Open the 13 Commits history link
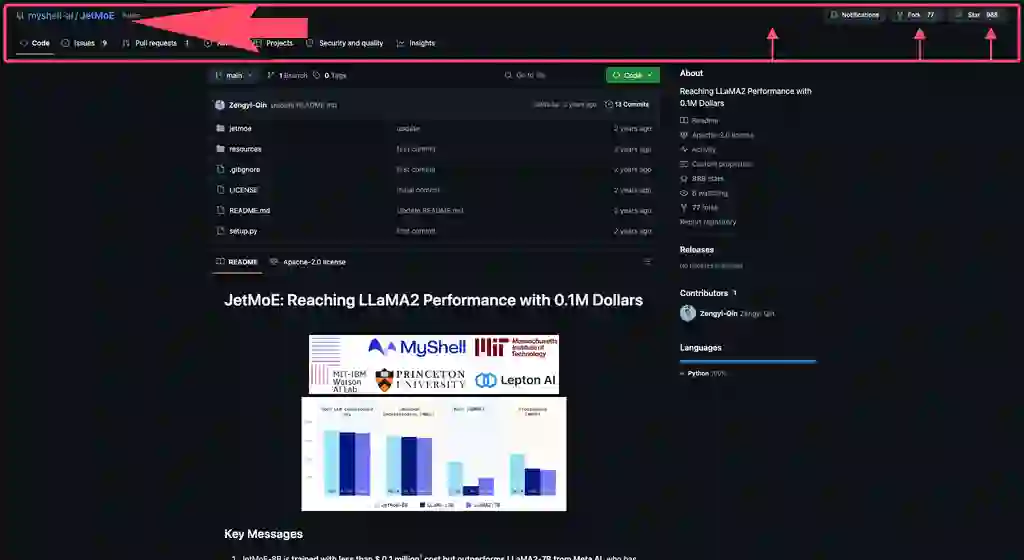Screen dimensions: 1024x560 point(627,104)
